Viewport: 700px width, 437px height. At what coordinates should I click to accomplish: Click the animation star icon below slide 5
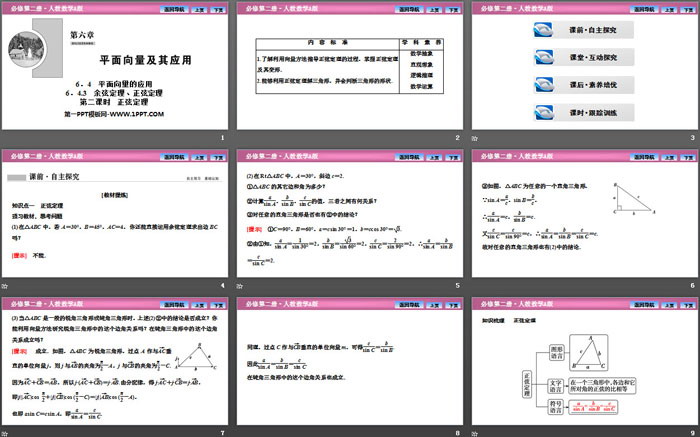click(x=239, y=286)
